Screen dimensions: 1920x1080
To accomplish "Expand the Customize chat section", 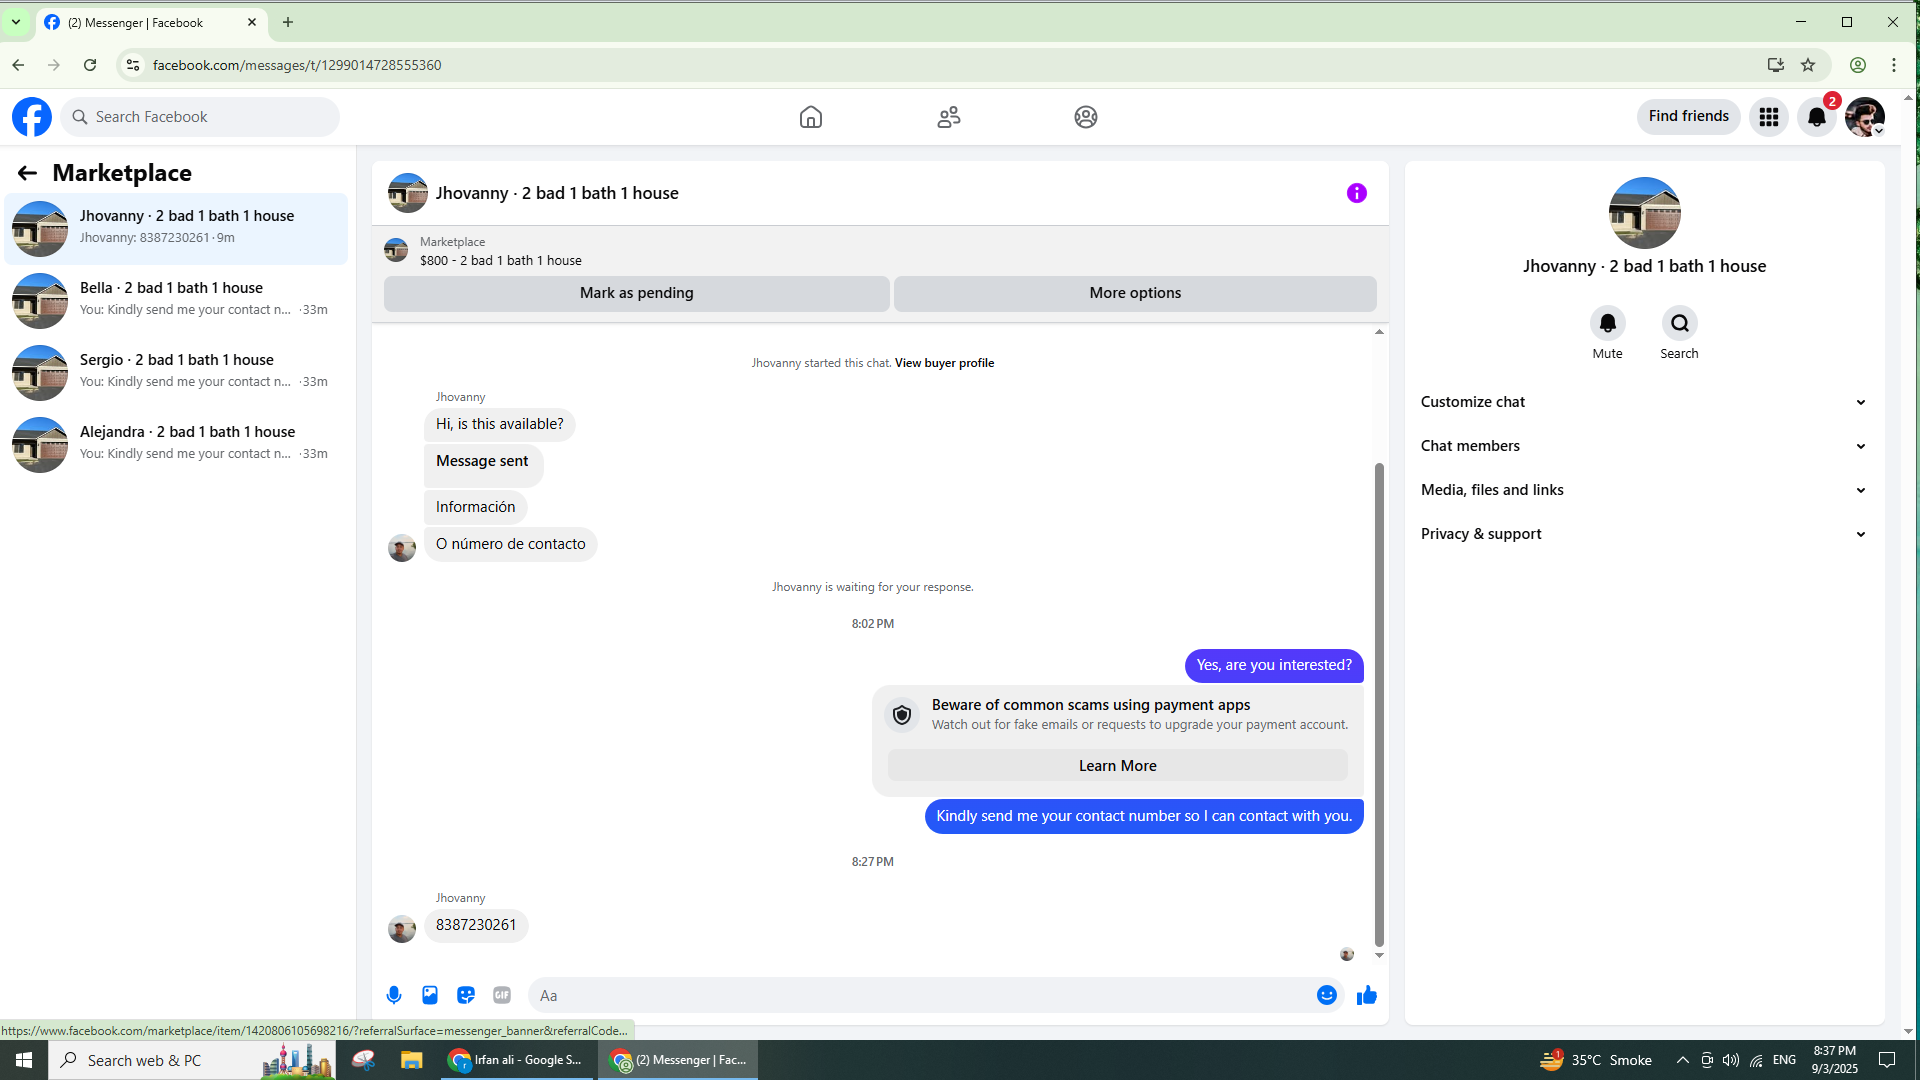I will click(1644, 402).
